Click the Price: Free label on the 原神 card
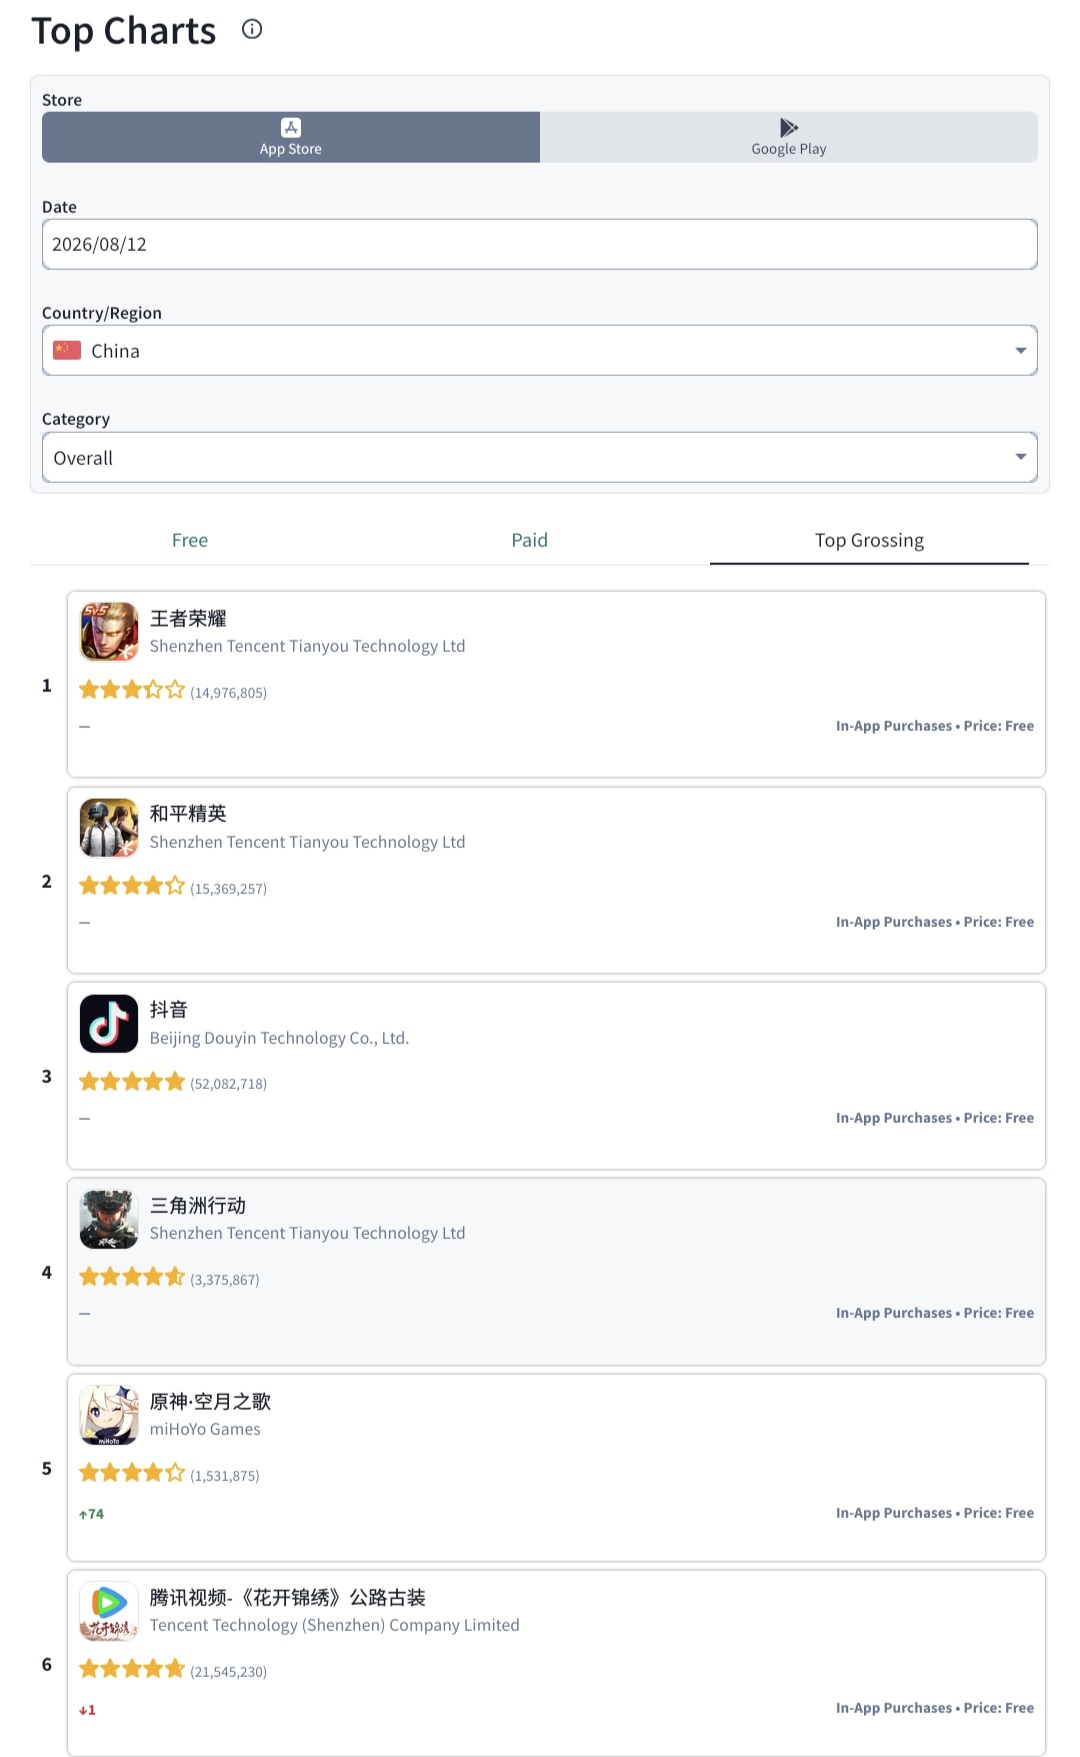This screenshot has width=1080, height=1757. click(999, 1513)
